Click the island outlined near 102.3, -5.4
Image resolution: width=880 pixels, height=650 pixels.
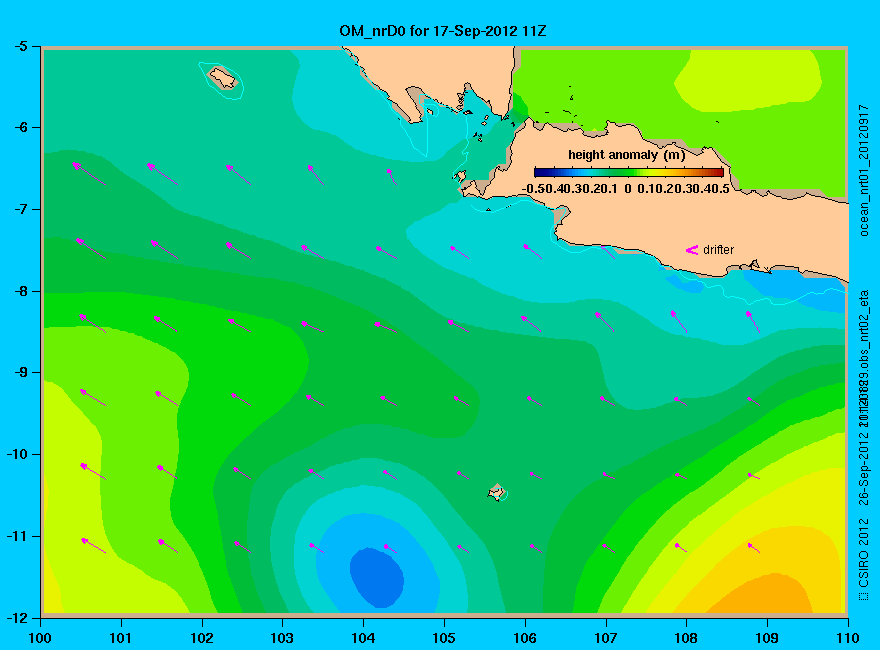pyautogui.click(x=223, y=77)
